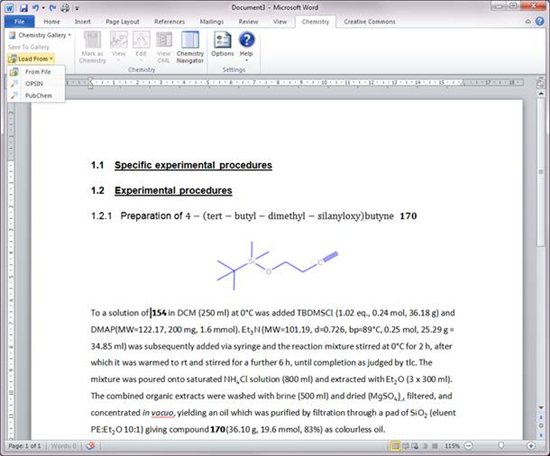Click the Select Browse Object button
This screenshot has width=550, height=456.
pos(541,425)
